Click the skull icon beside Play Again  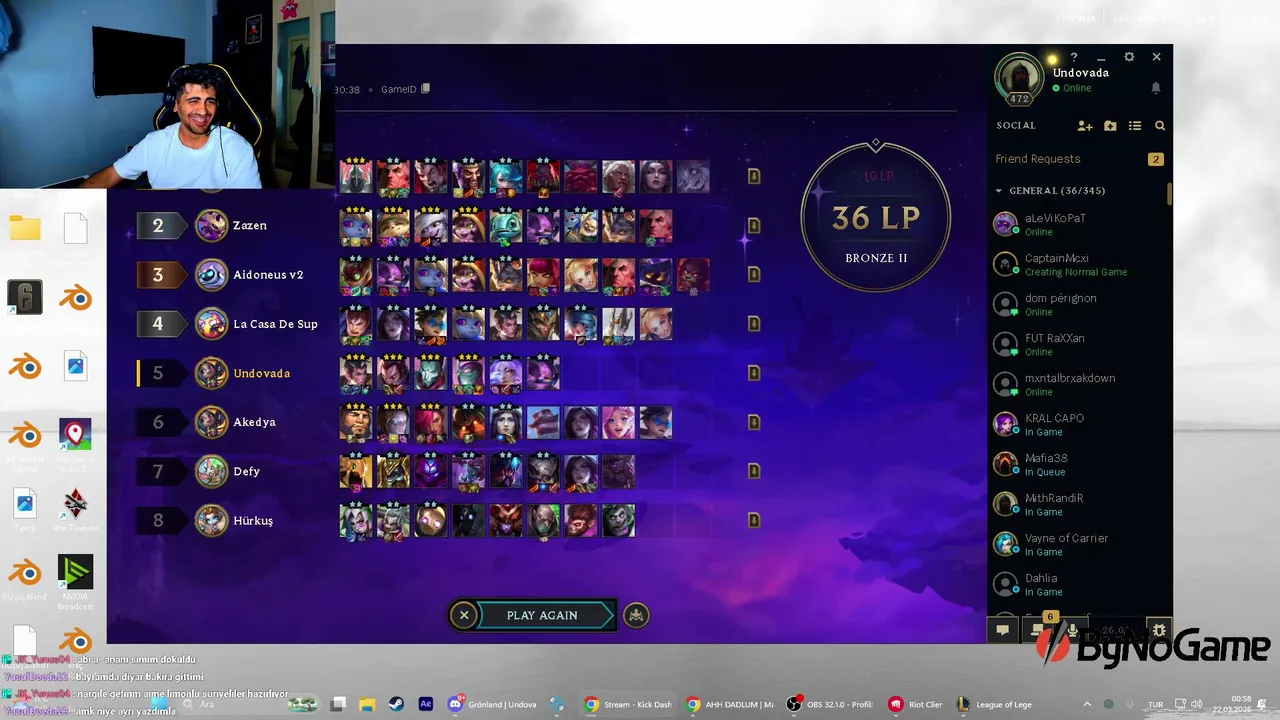[x=636, y=615]
